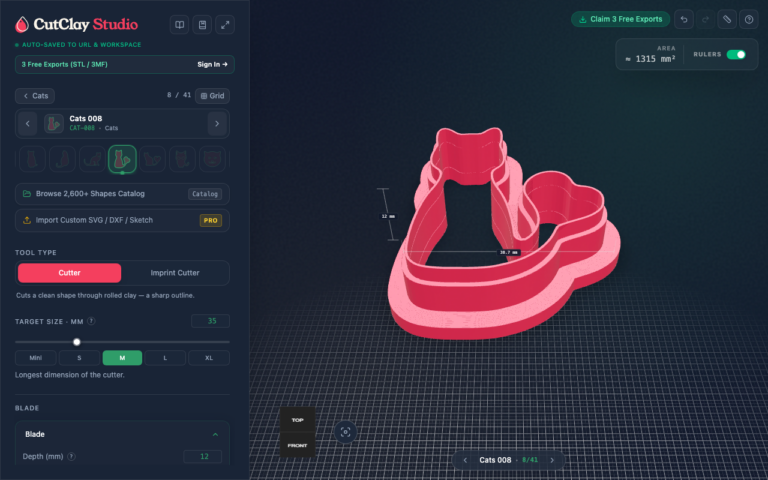Click Claim 3 Free Exports button
This screenshot has height=480, width=768.
pos(620,20)
